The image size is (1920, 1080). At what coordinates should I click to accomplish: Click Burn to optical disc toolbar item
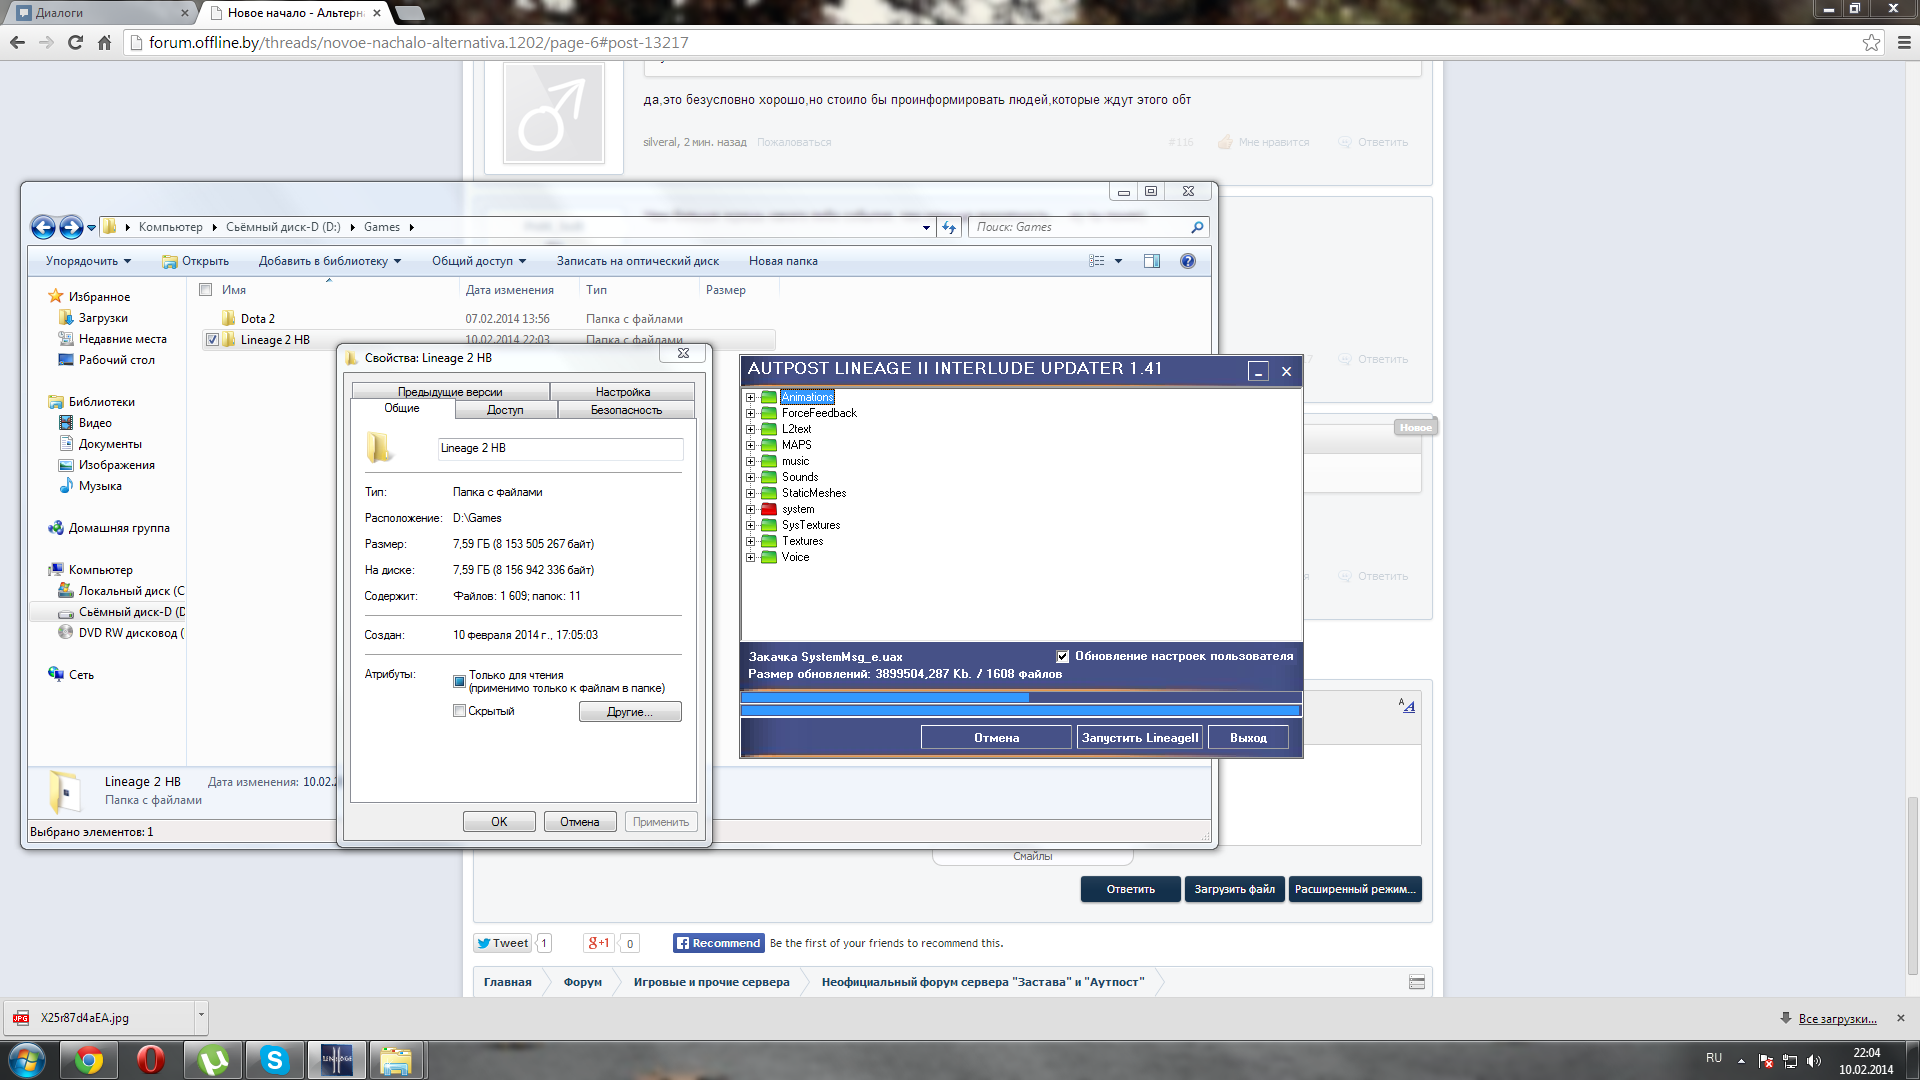638,261
